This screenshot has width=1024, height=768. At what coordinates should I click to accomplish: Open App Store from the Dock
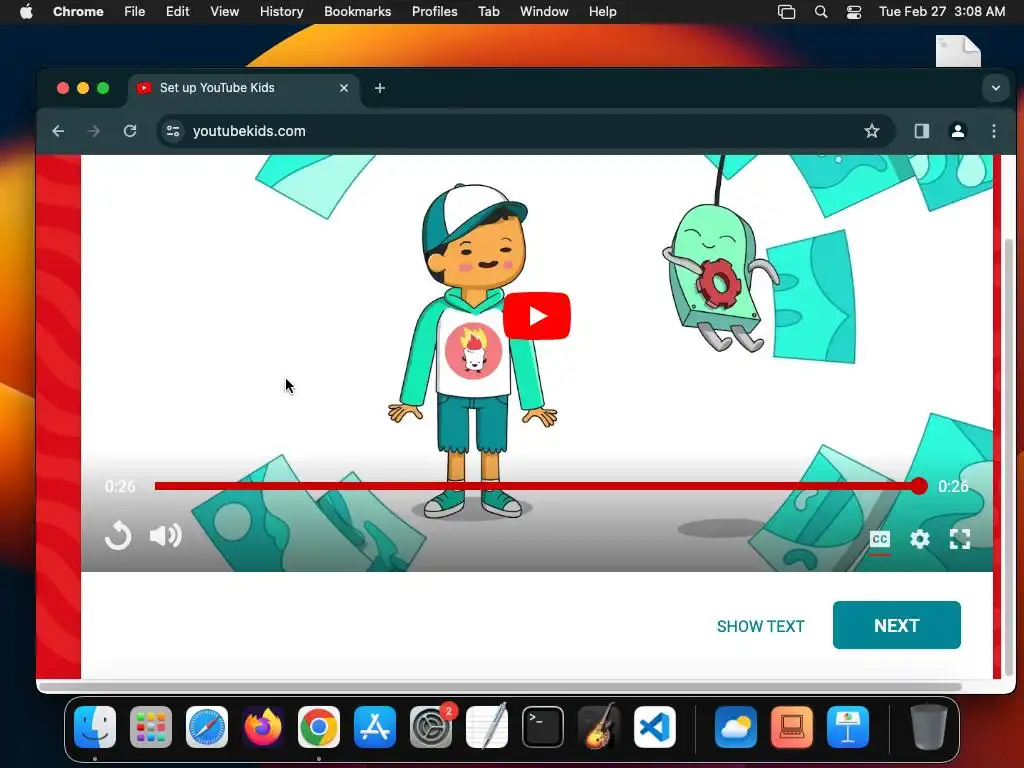coord(375,727)
